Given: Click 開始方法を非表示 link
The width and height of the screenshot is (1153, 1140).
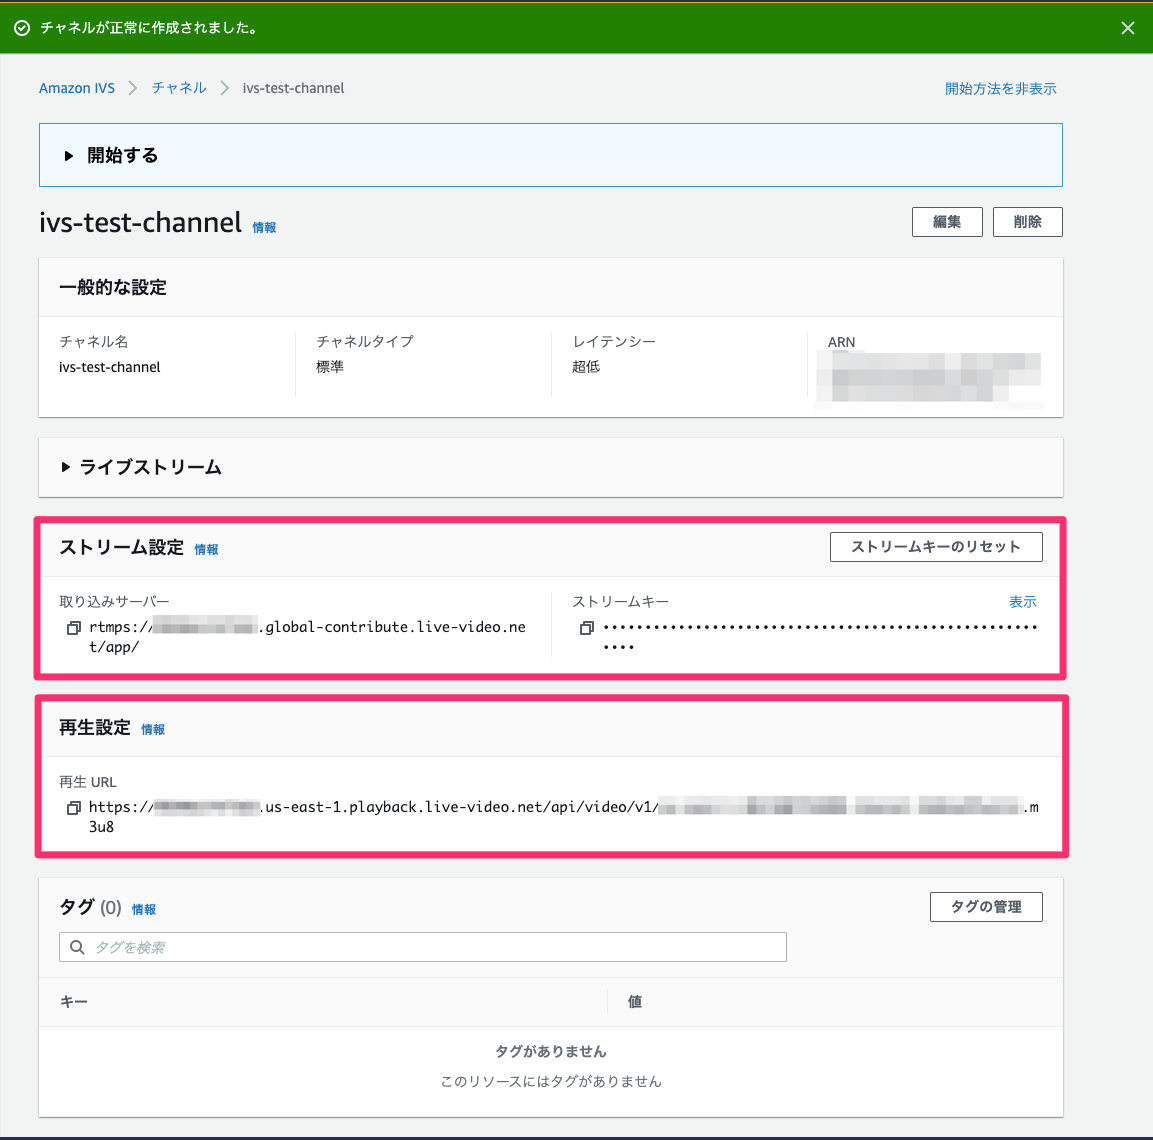Looking at the screenshot, I should [1001, 89].
